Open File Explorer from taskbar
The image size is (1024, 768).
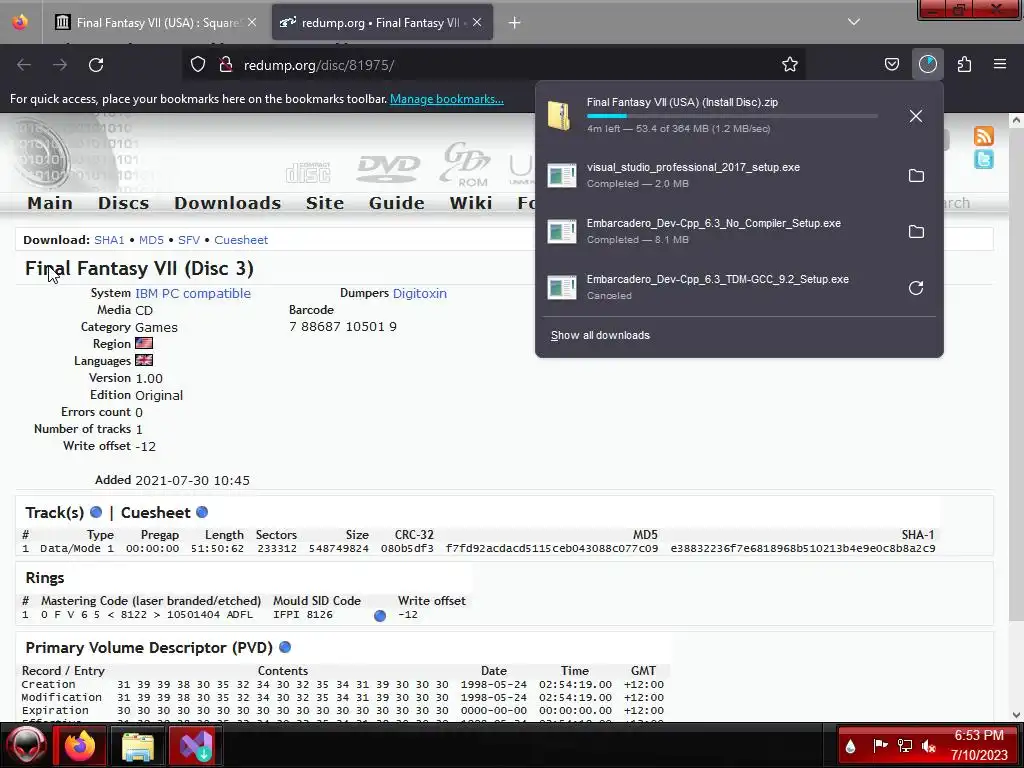click(x=138, y=746)
